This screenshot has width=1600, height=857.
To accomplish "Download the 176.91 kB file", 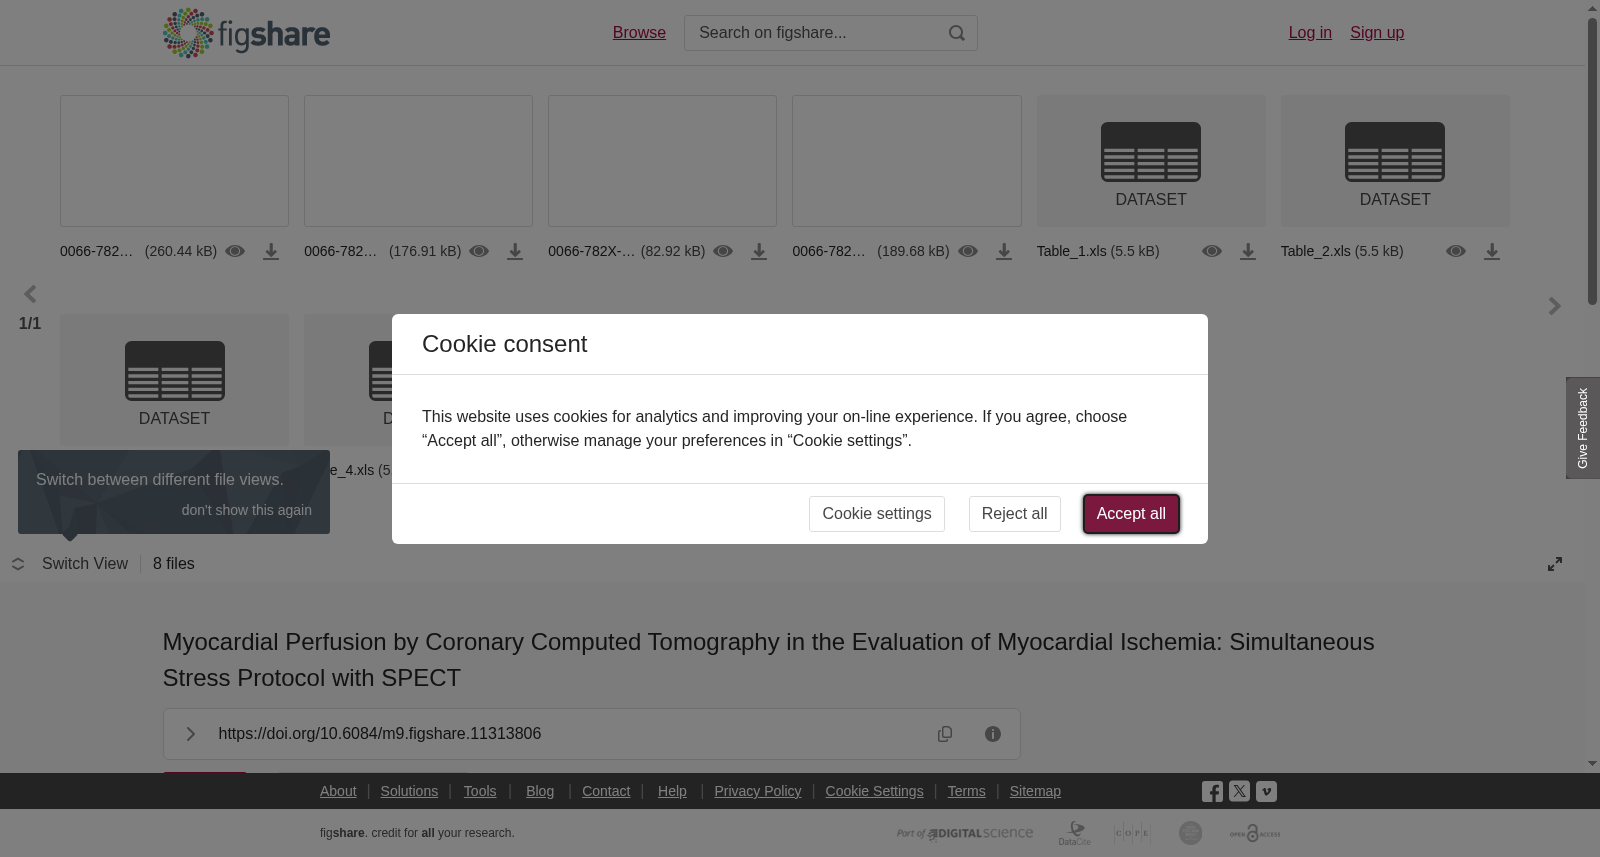I will point(515,252).
